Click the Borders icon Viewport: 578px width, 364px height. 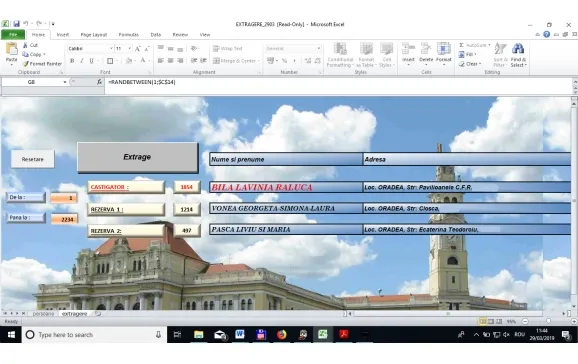coord(110,60)
